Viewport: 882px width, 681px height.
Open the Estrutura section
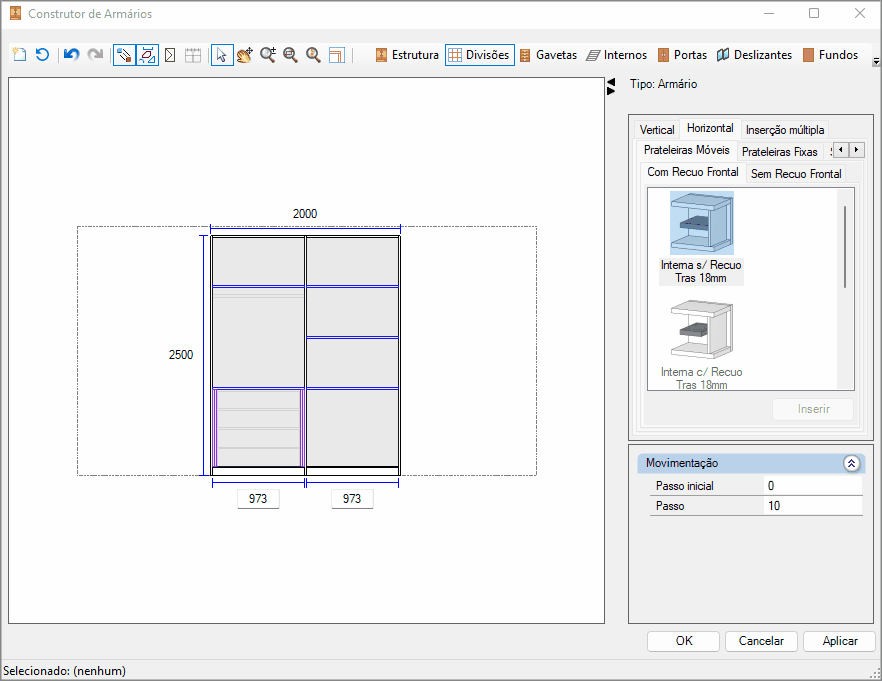(x=407, y=55)
